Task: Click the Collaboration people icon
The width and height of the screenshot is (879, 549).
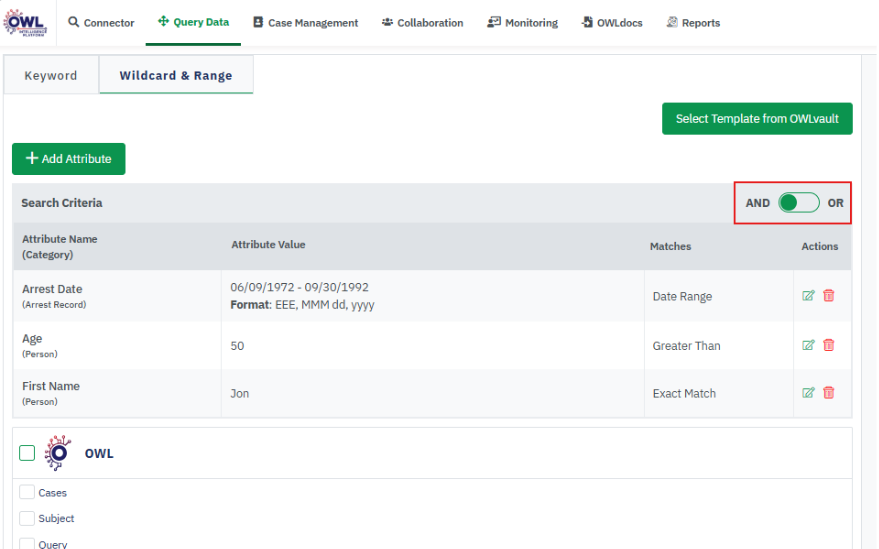Action: (387, 22)
